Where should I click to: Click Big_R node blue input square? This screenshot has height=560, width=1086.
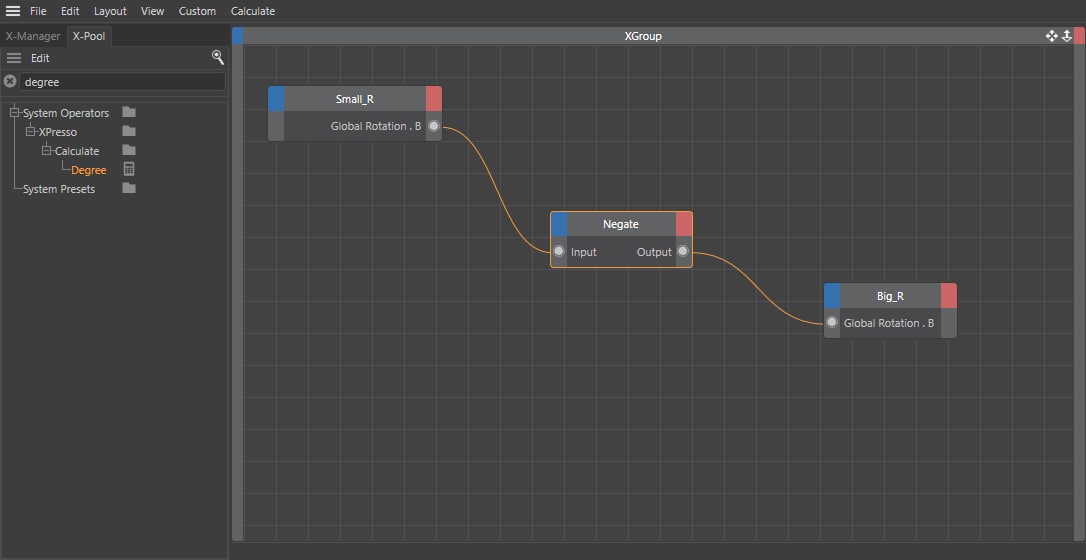(833, 296)
